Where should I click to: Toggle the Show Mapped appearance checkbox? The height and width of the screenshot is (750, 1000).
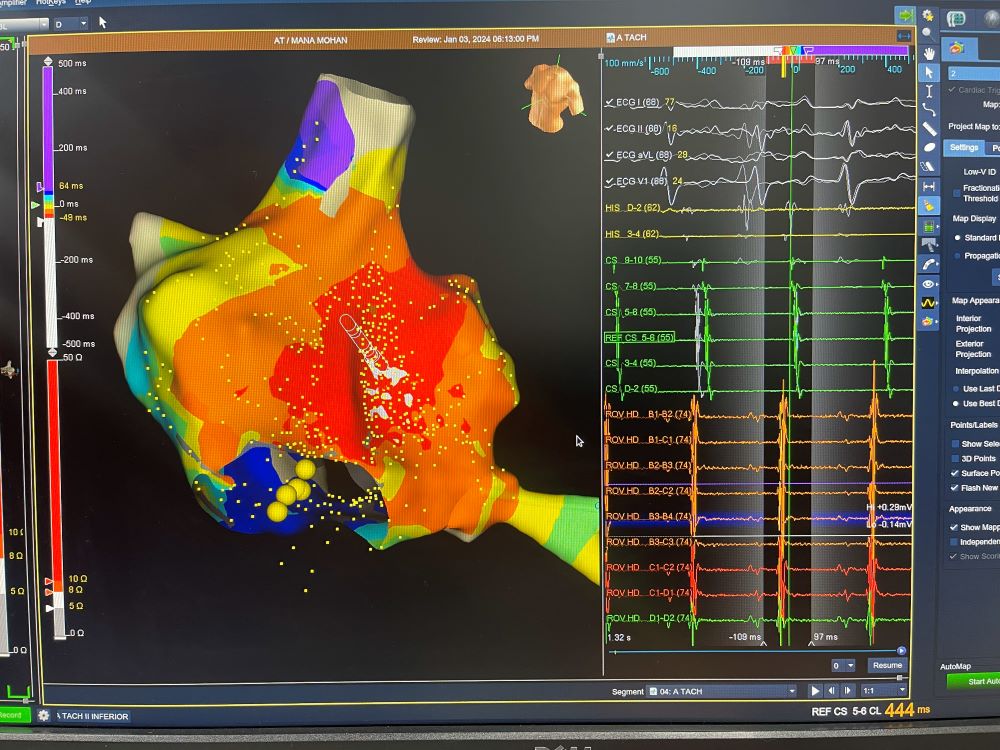[954, 527]
